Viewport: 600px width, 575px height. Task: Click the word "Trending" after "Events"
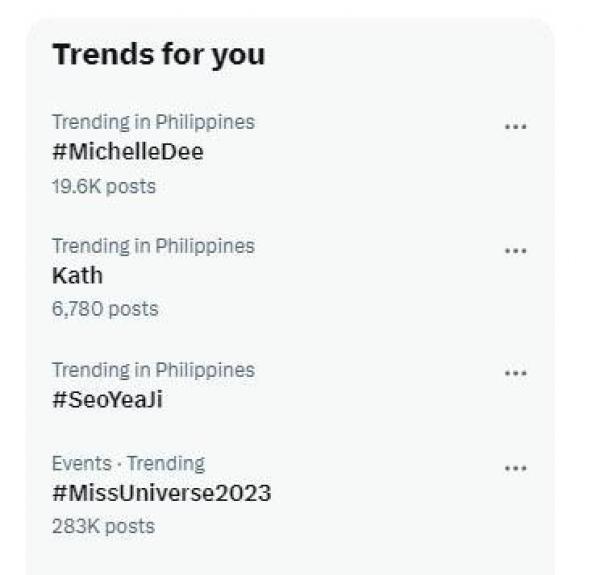[x=164, y=463]
